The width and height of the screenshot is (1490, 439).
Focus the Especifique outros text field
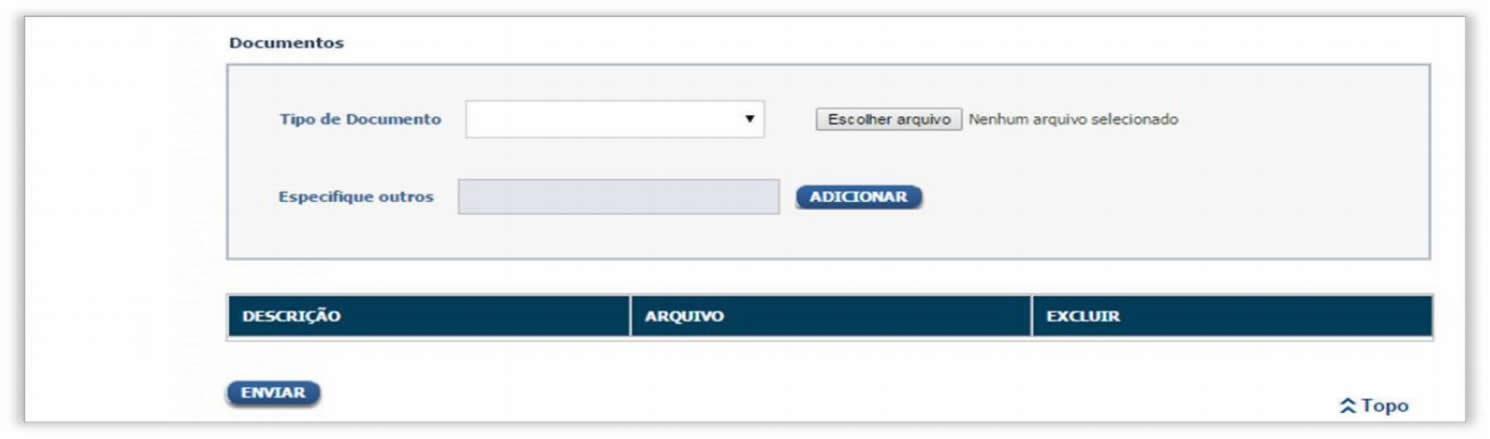pos(618,197)
